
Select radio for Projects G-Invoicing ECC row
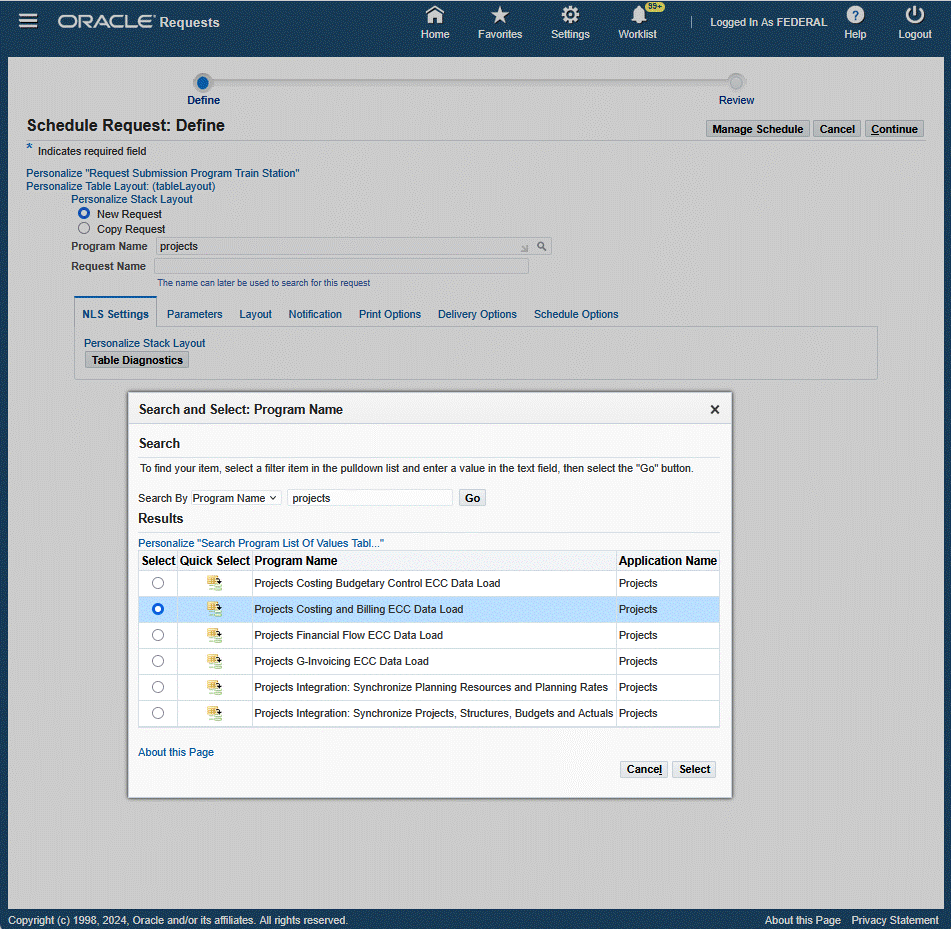pos(158,661)
